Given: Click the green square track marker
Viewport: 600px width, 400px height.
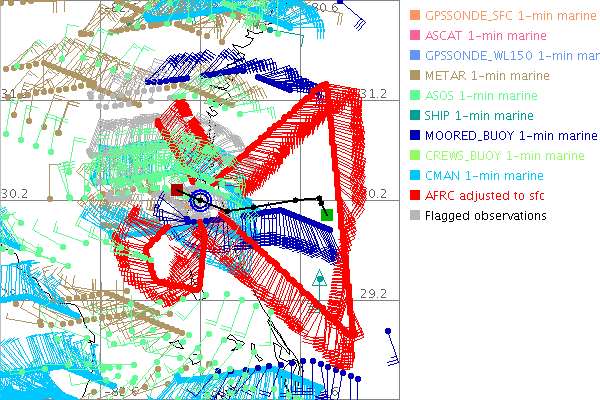Looking at the screenshot, I should [327, 214].
